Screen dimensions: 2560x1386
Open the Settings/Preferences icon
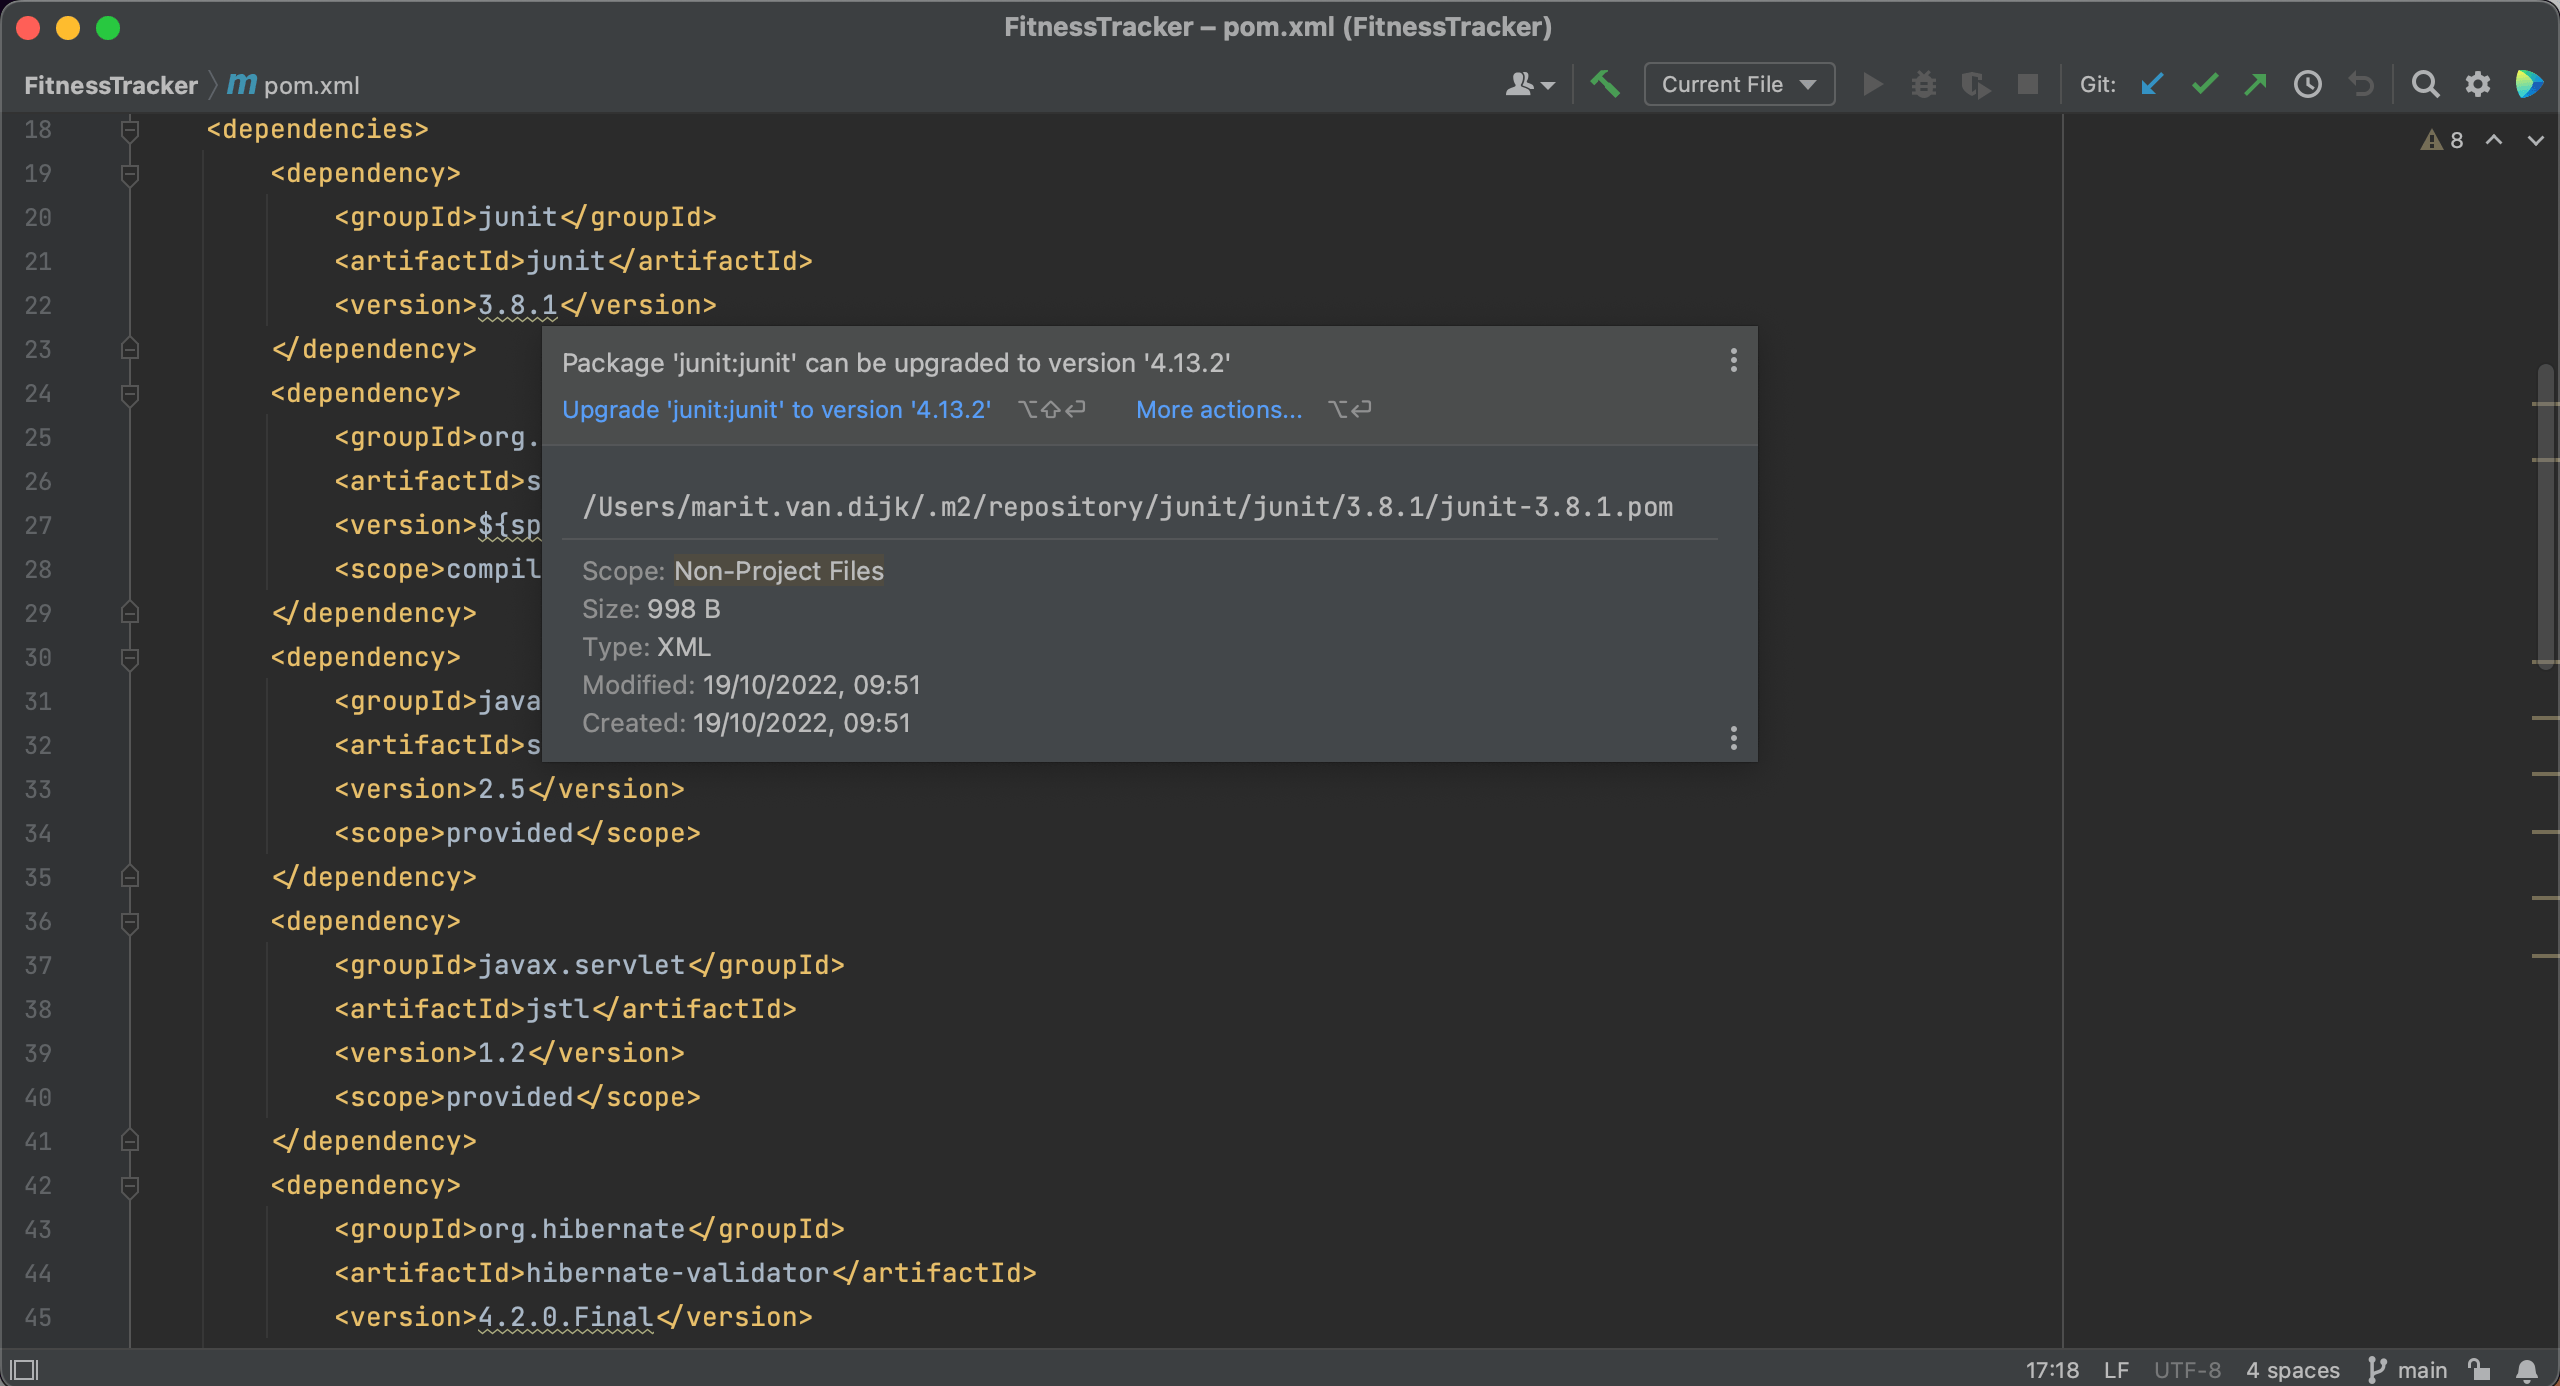coord(2478,84)
